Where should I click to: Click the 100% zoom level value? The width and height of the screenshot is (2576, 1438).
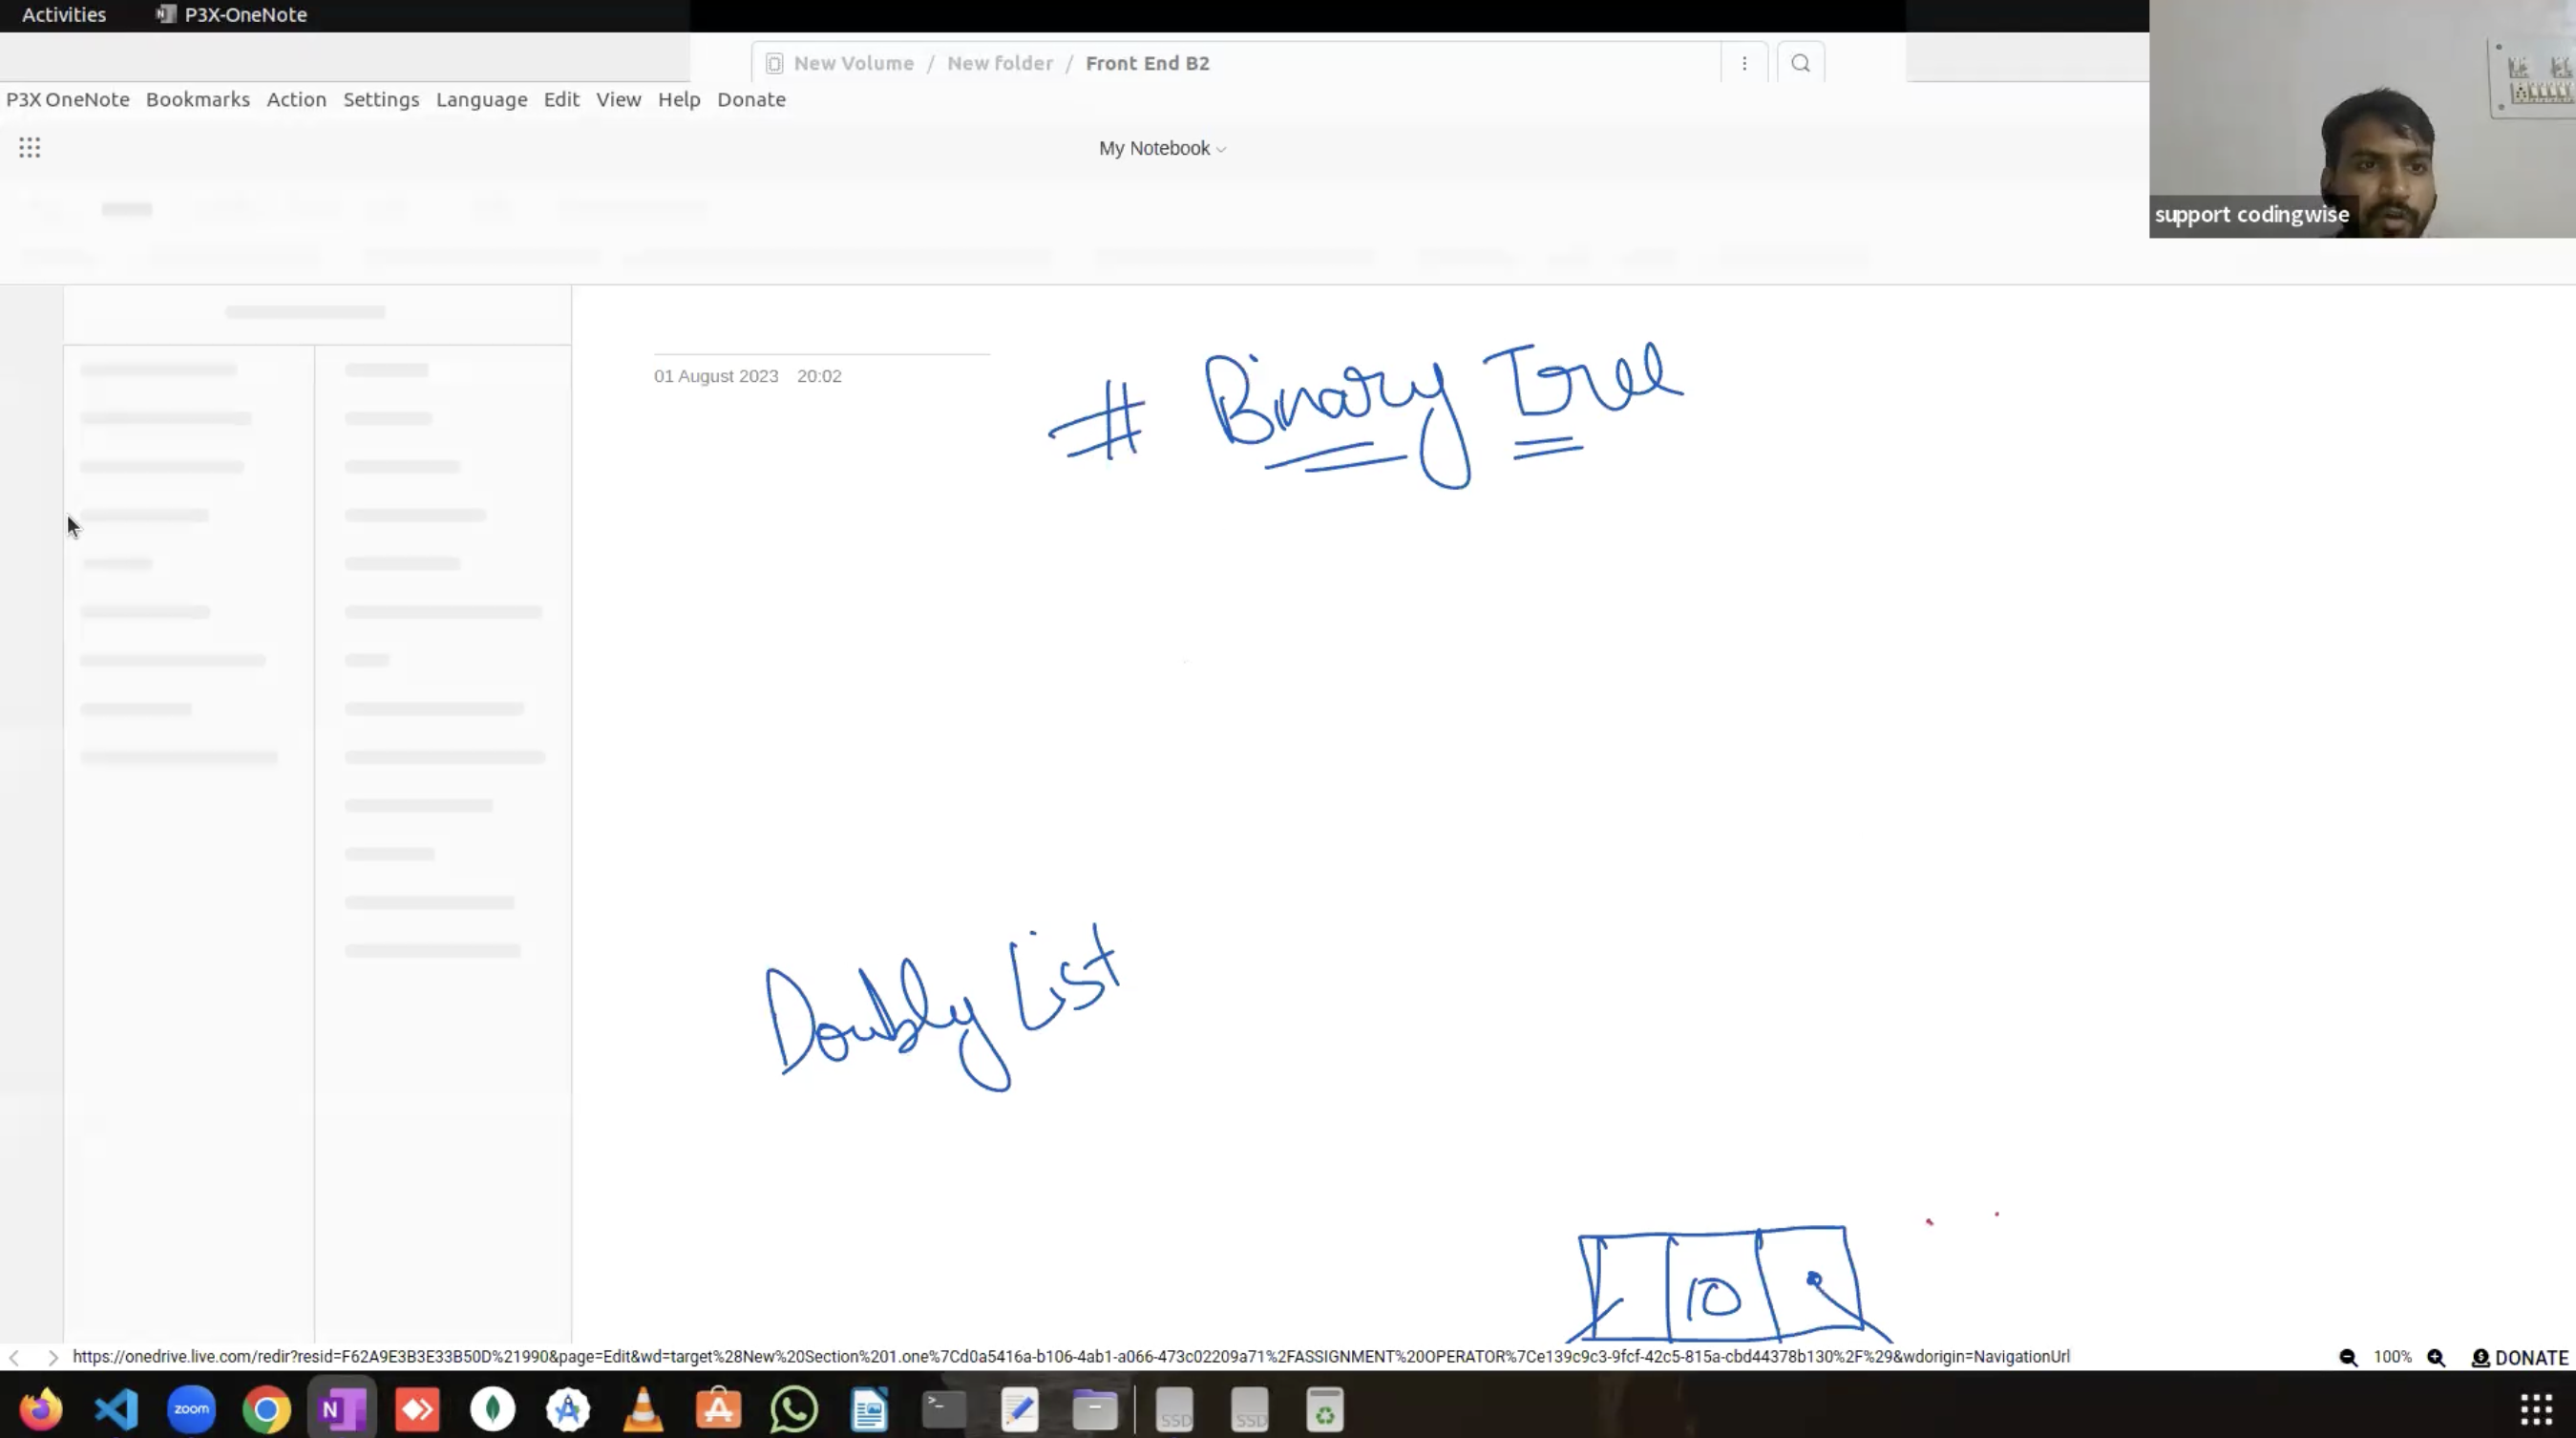click(x=2392, y=1357)
